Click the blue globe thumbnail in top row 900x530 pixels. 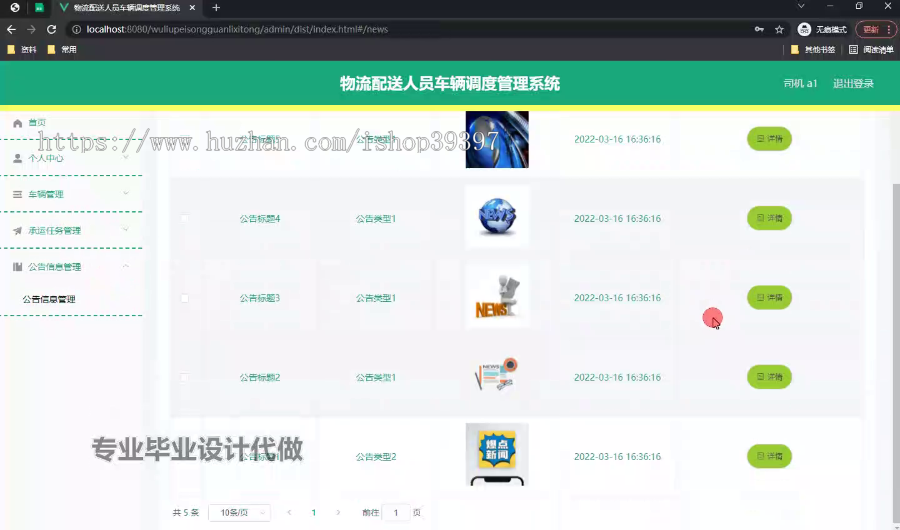(497, 139)
